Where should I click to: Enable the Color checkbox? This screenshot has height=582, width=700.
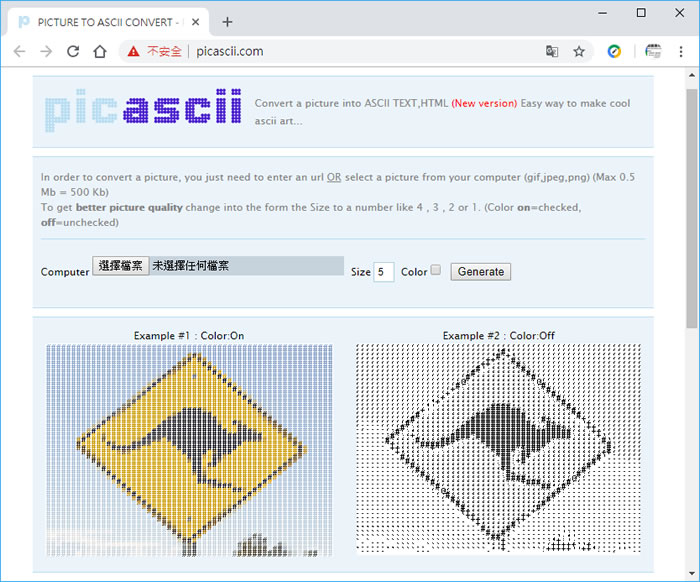click(436, 270)
